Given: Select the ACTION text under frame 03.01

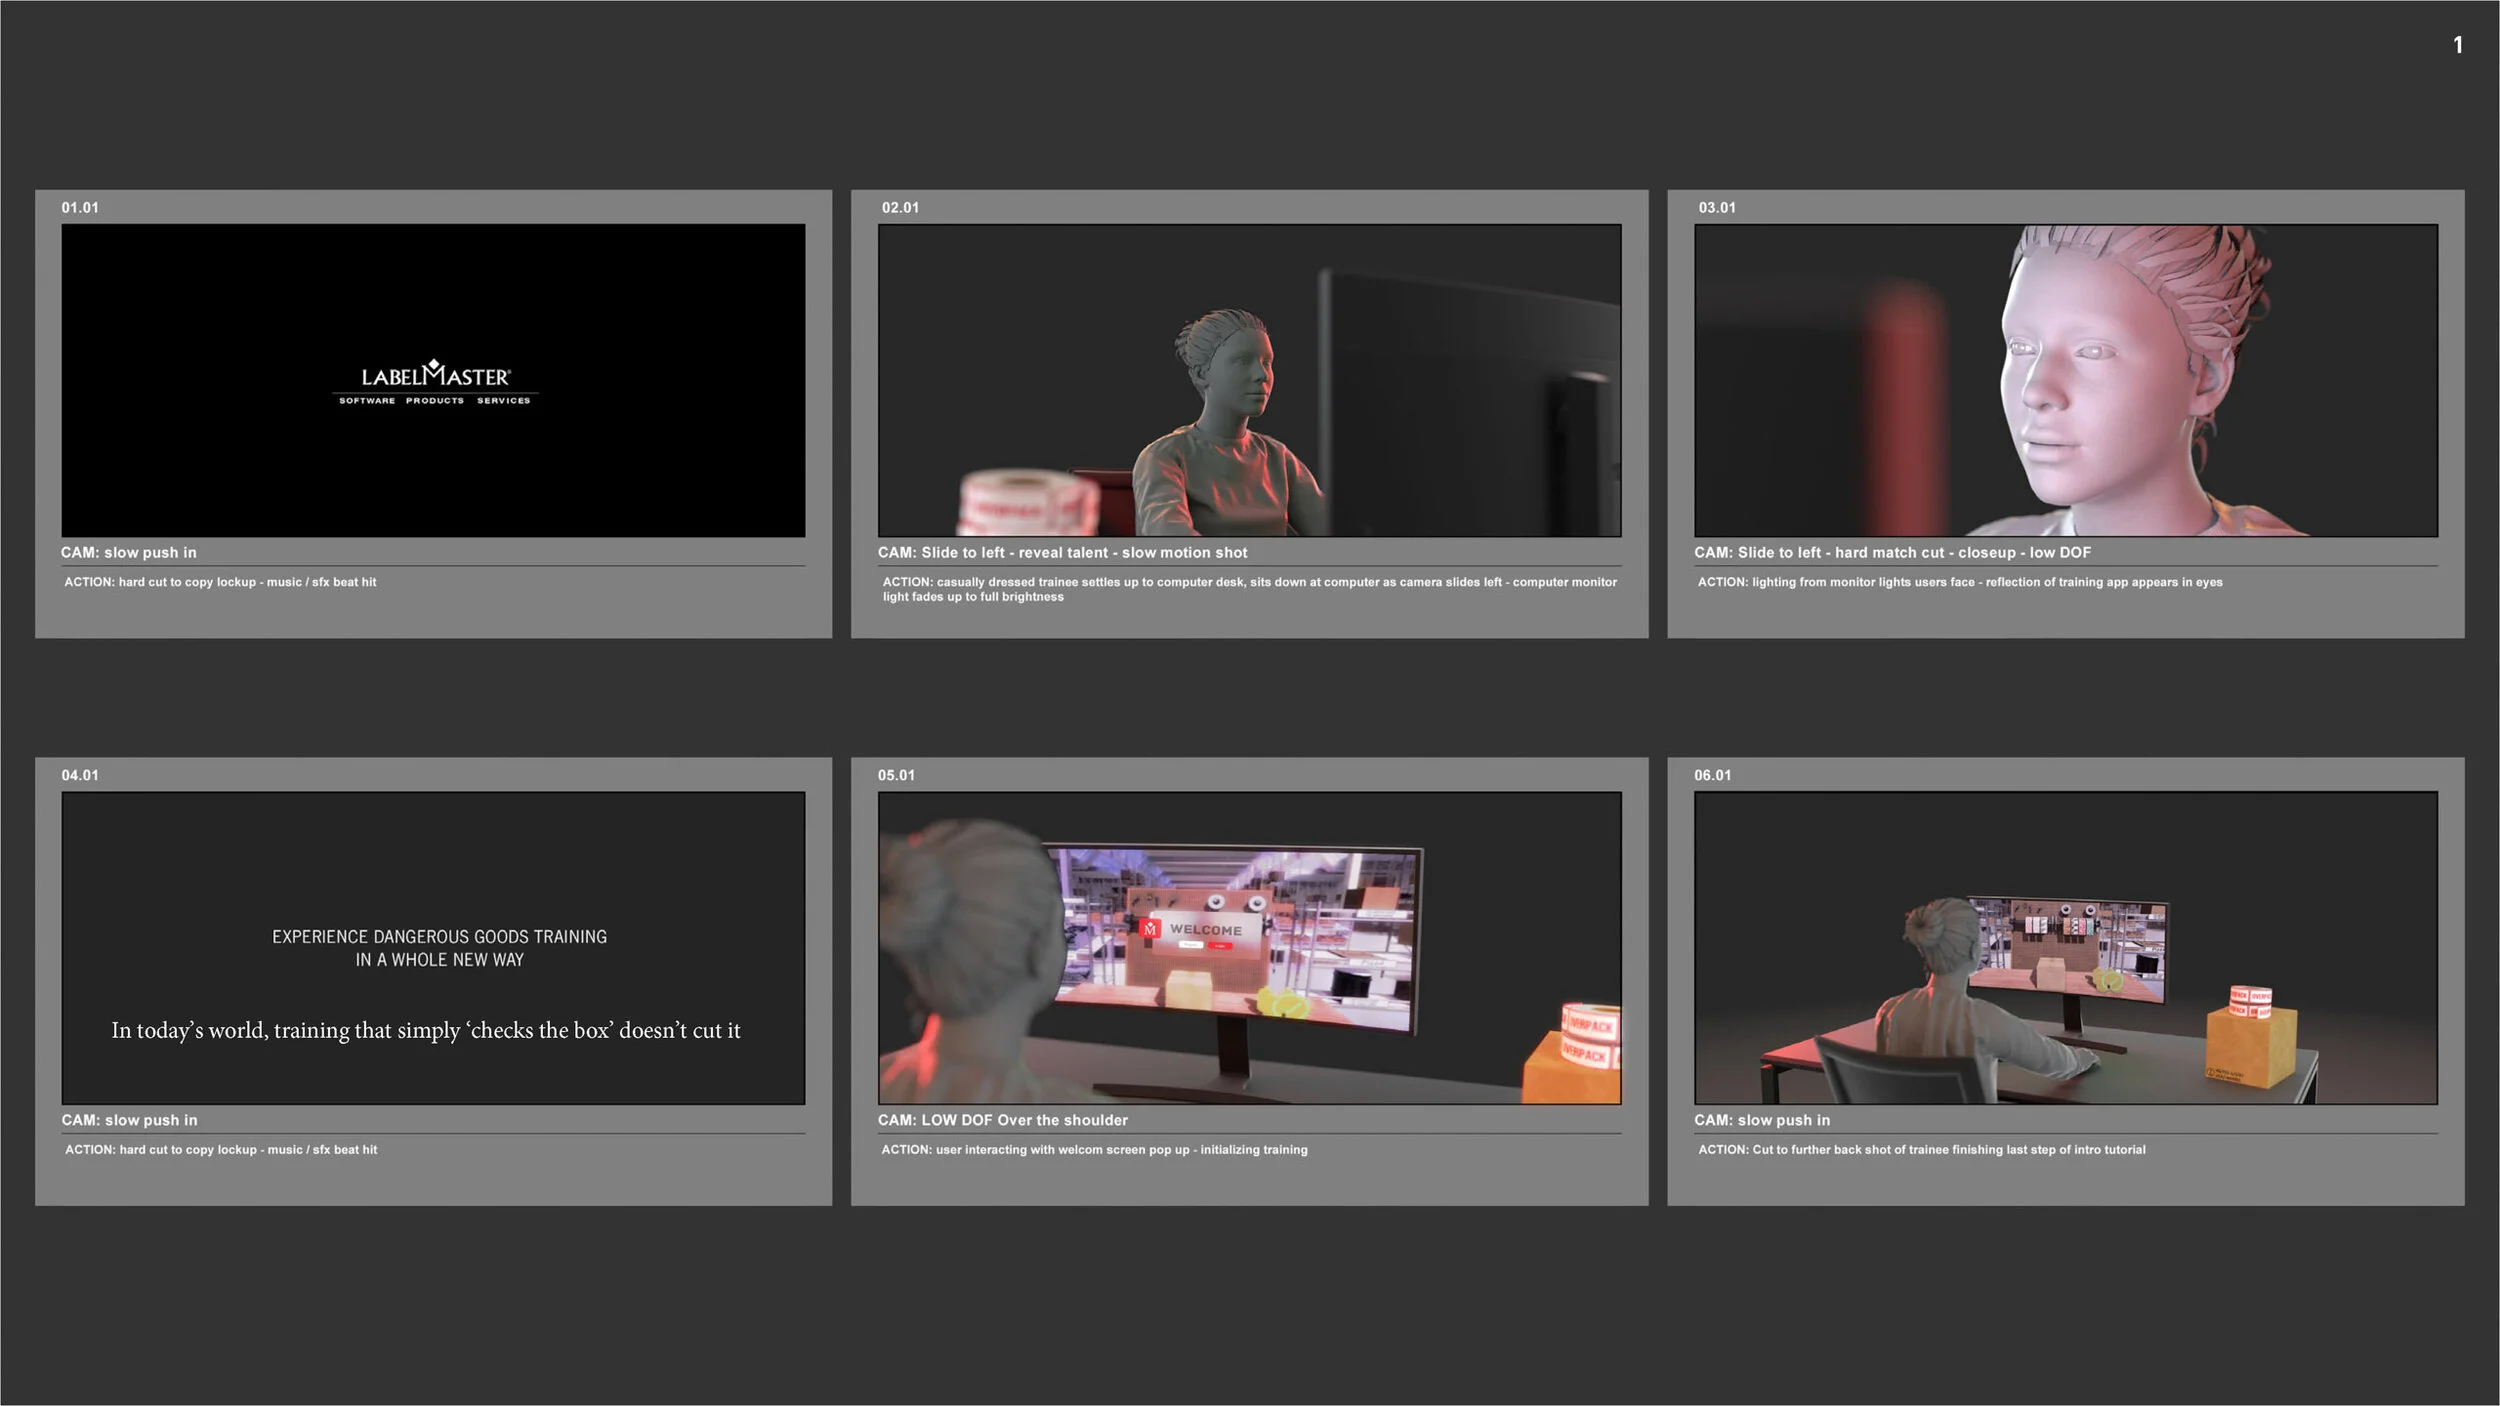Looking at the screenshot, I should point(1959,582).
